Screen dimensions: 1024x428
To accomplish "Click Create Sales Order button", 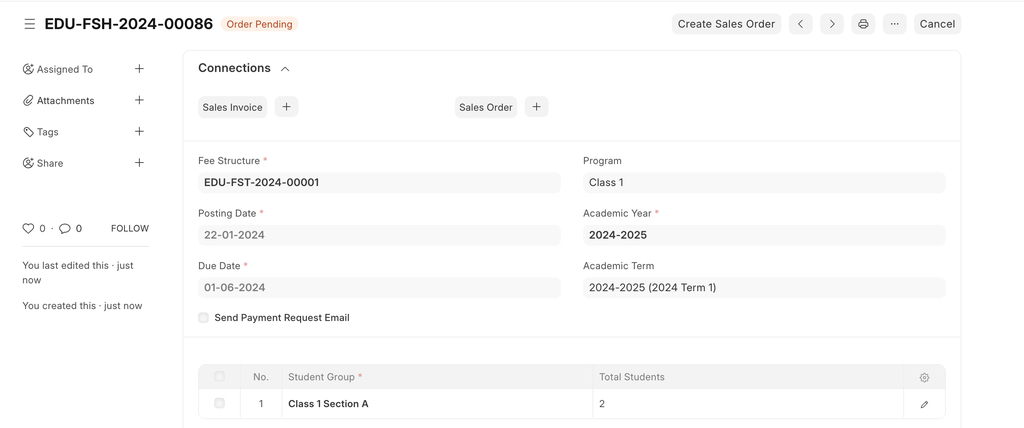I will [726, 24].
